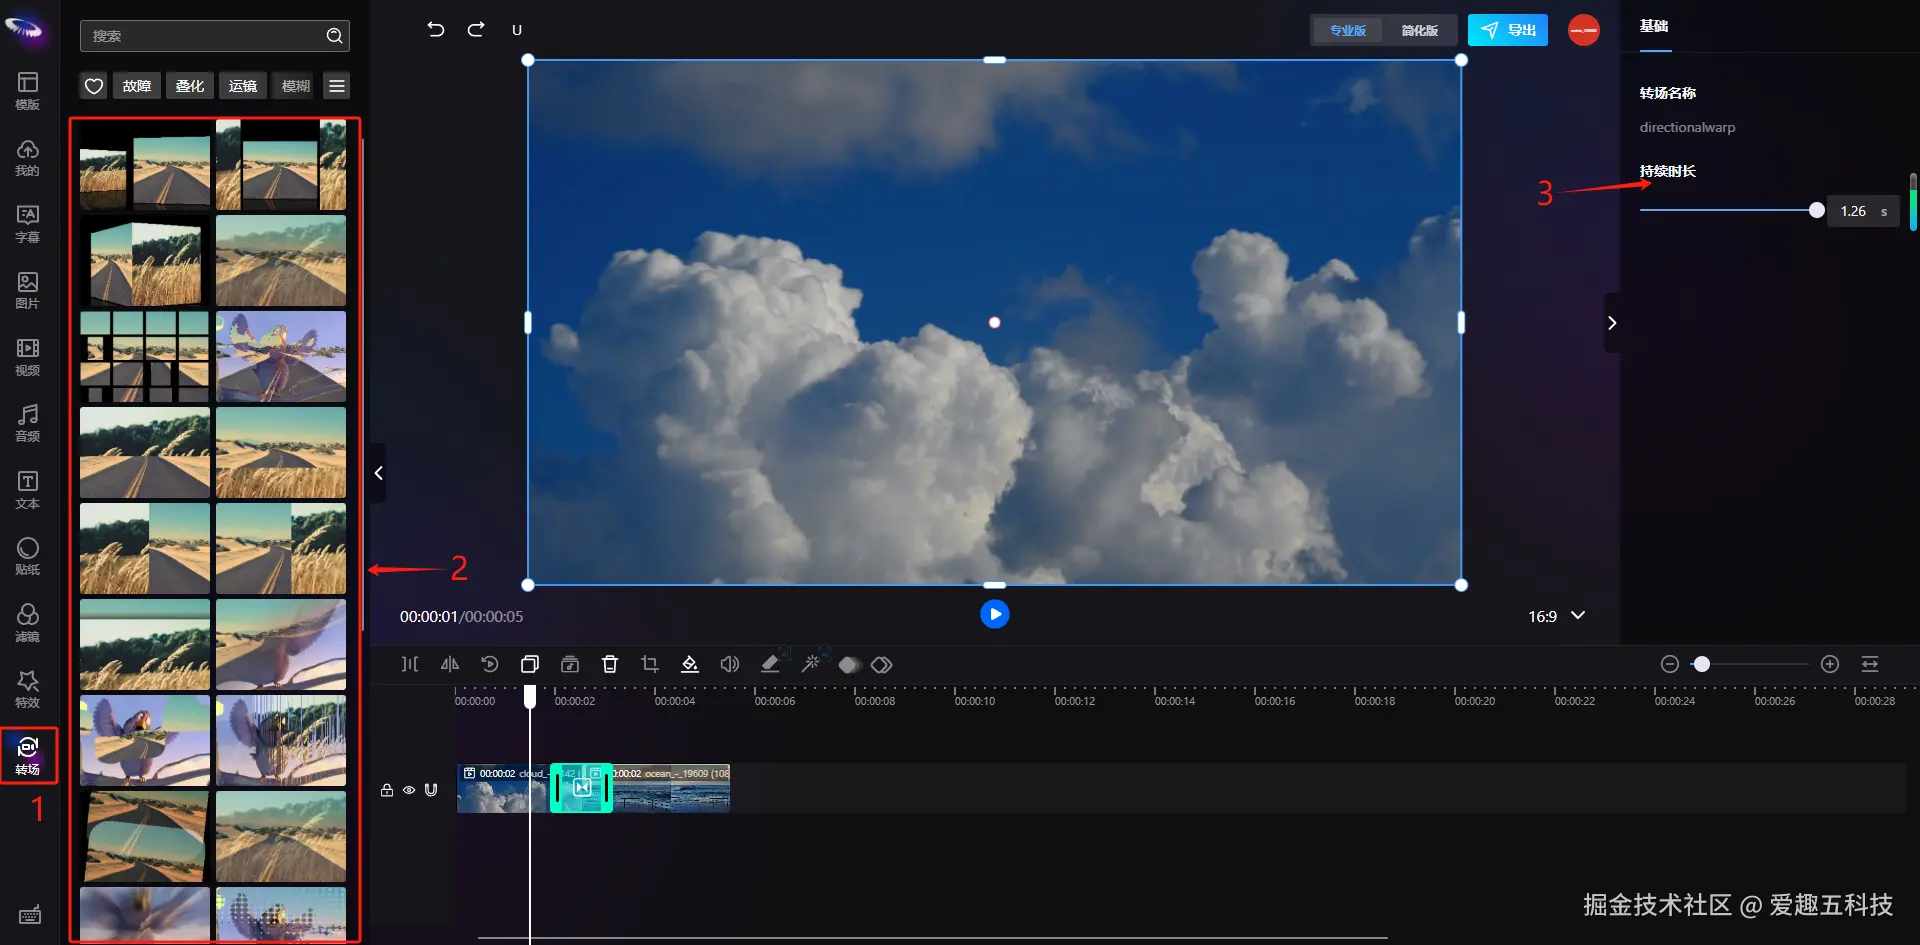Zoom in the timeline with plus button

tap(1830, 664)
